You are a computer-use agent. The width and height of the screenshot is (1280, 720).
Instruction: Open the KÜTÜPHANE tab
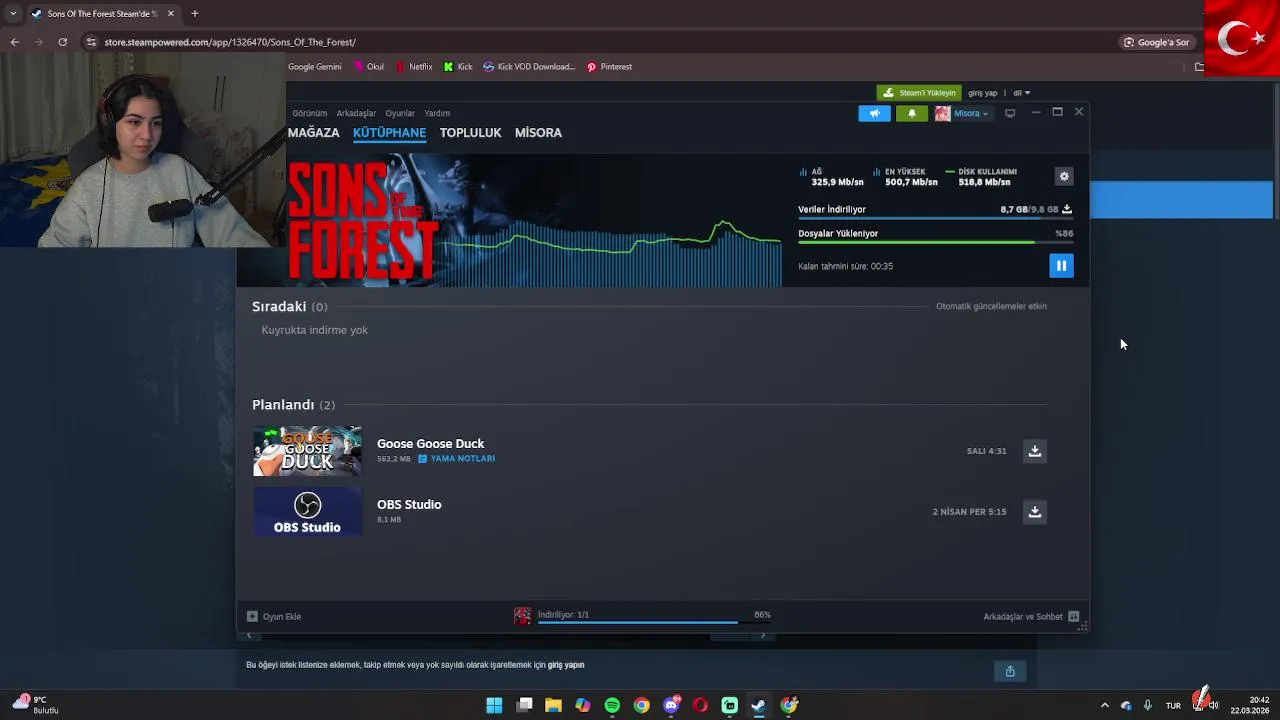[389, 132]
